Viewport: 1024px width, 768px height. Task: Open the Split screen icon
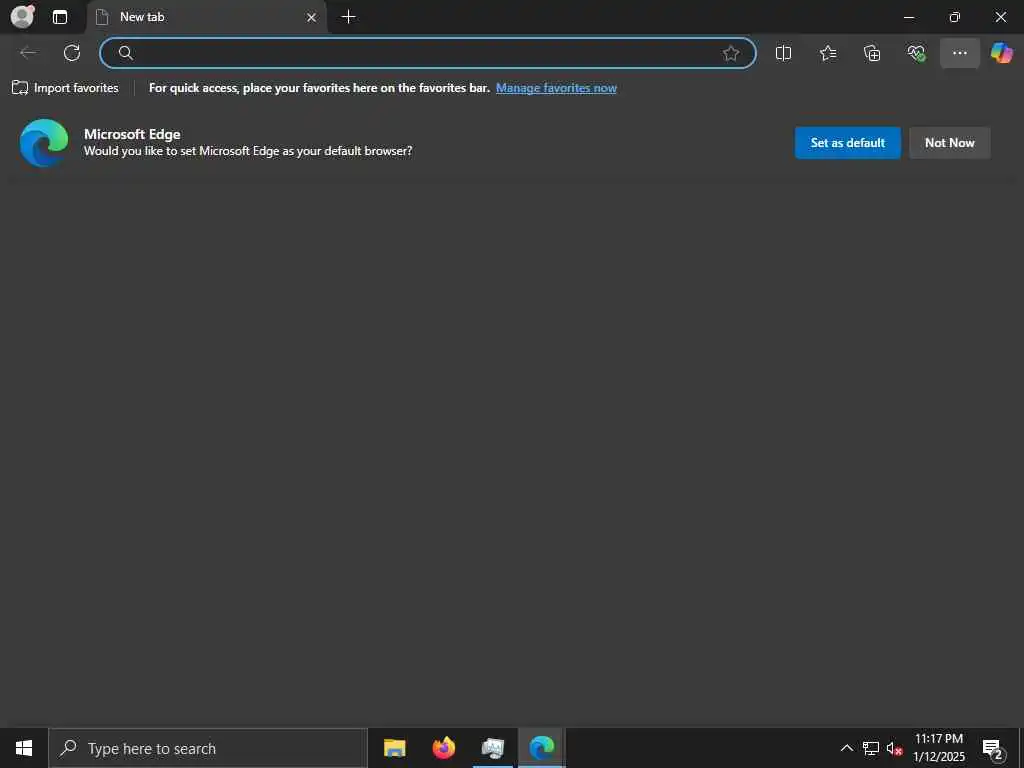click(x=783, y=53)
